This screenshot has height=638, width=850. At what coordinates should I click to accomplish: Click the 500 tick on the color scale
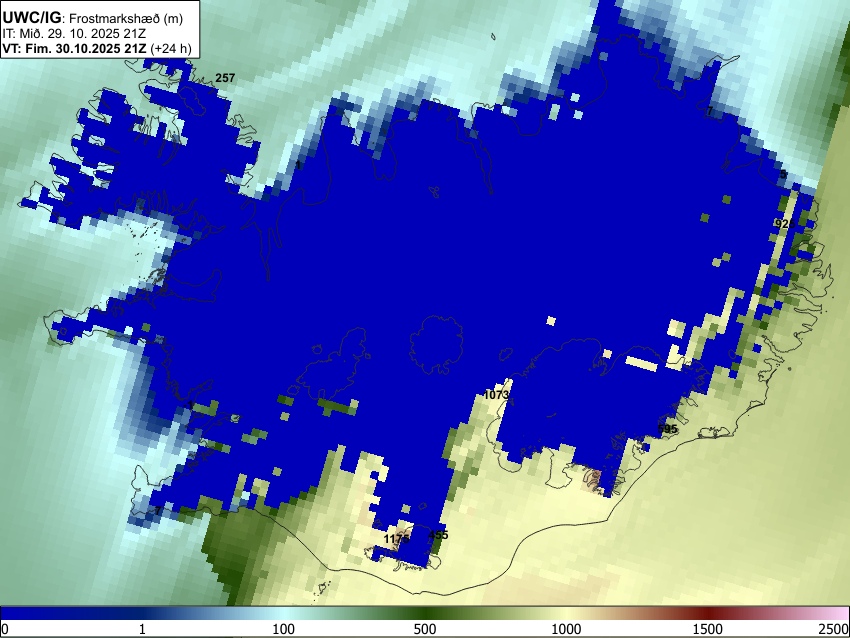coord(424,629)
